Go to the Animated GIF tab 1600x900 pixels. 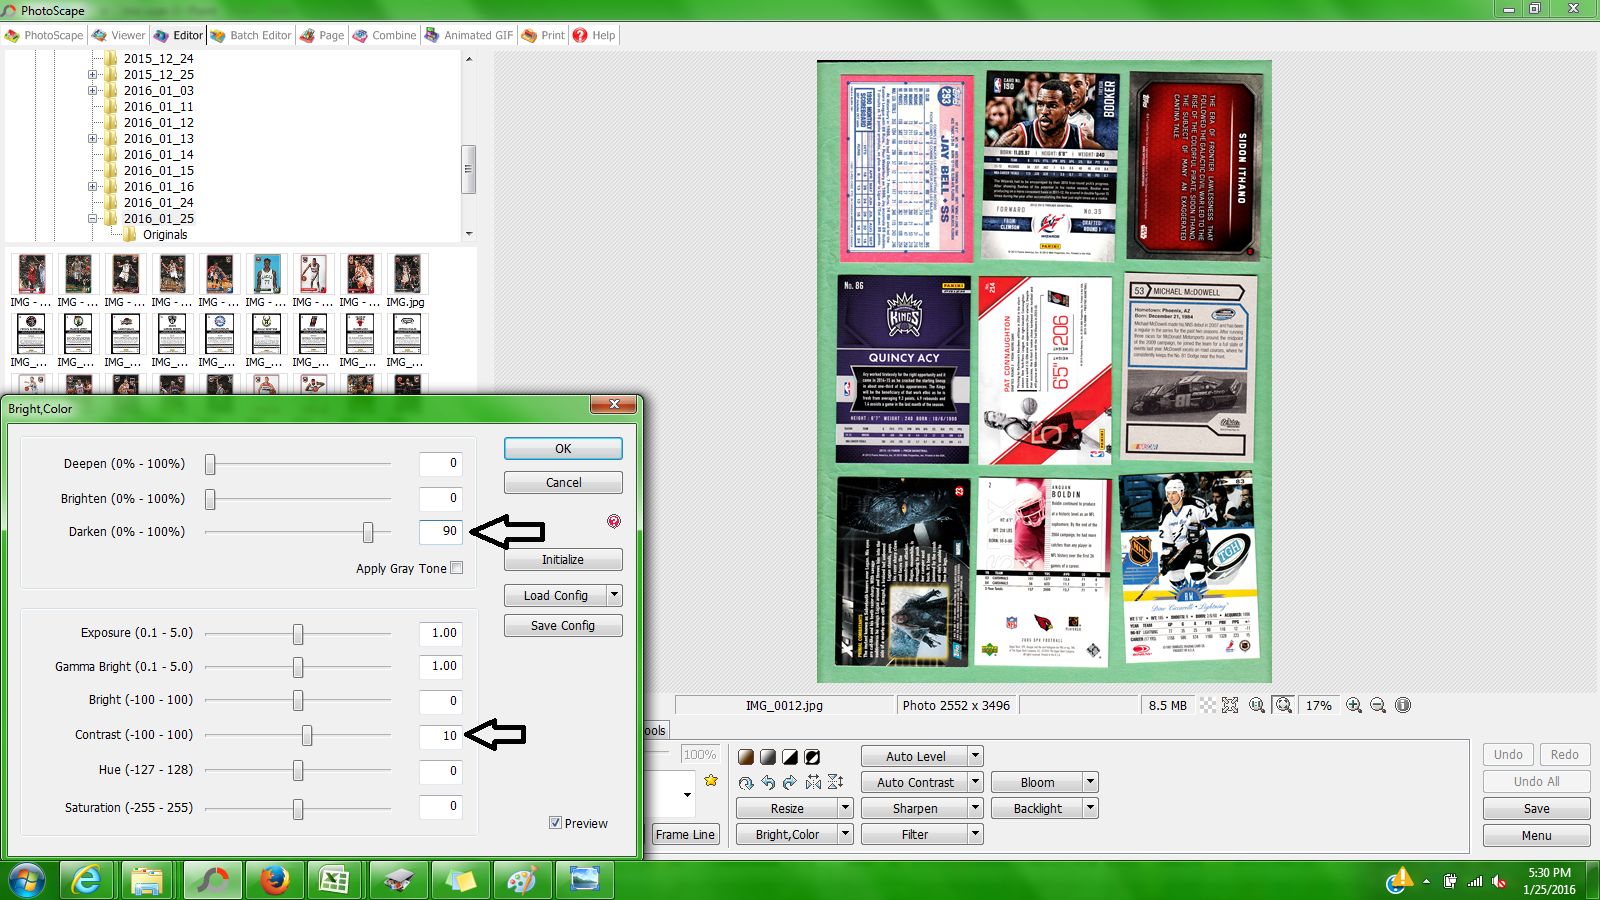click(469, 35)
